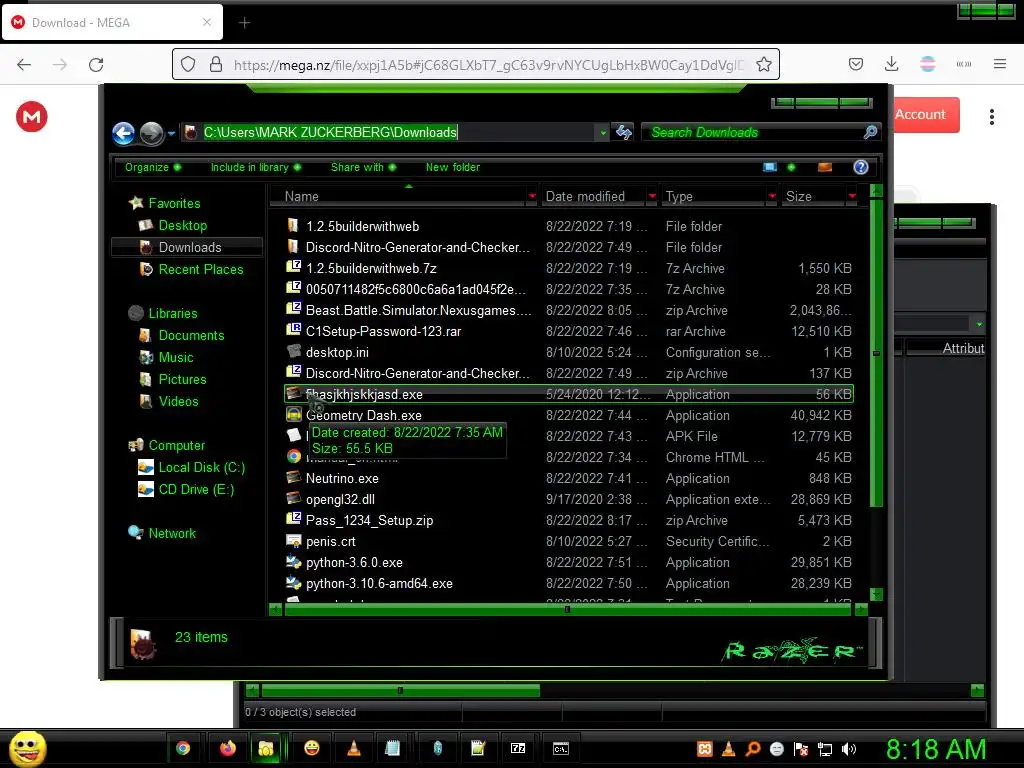
Task: Click the horizontal scrollbar in the background window
Action: [400, 690]
